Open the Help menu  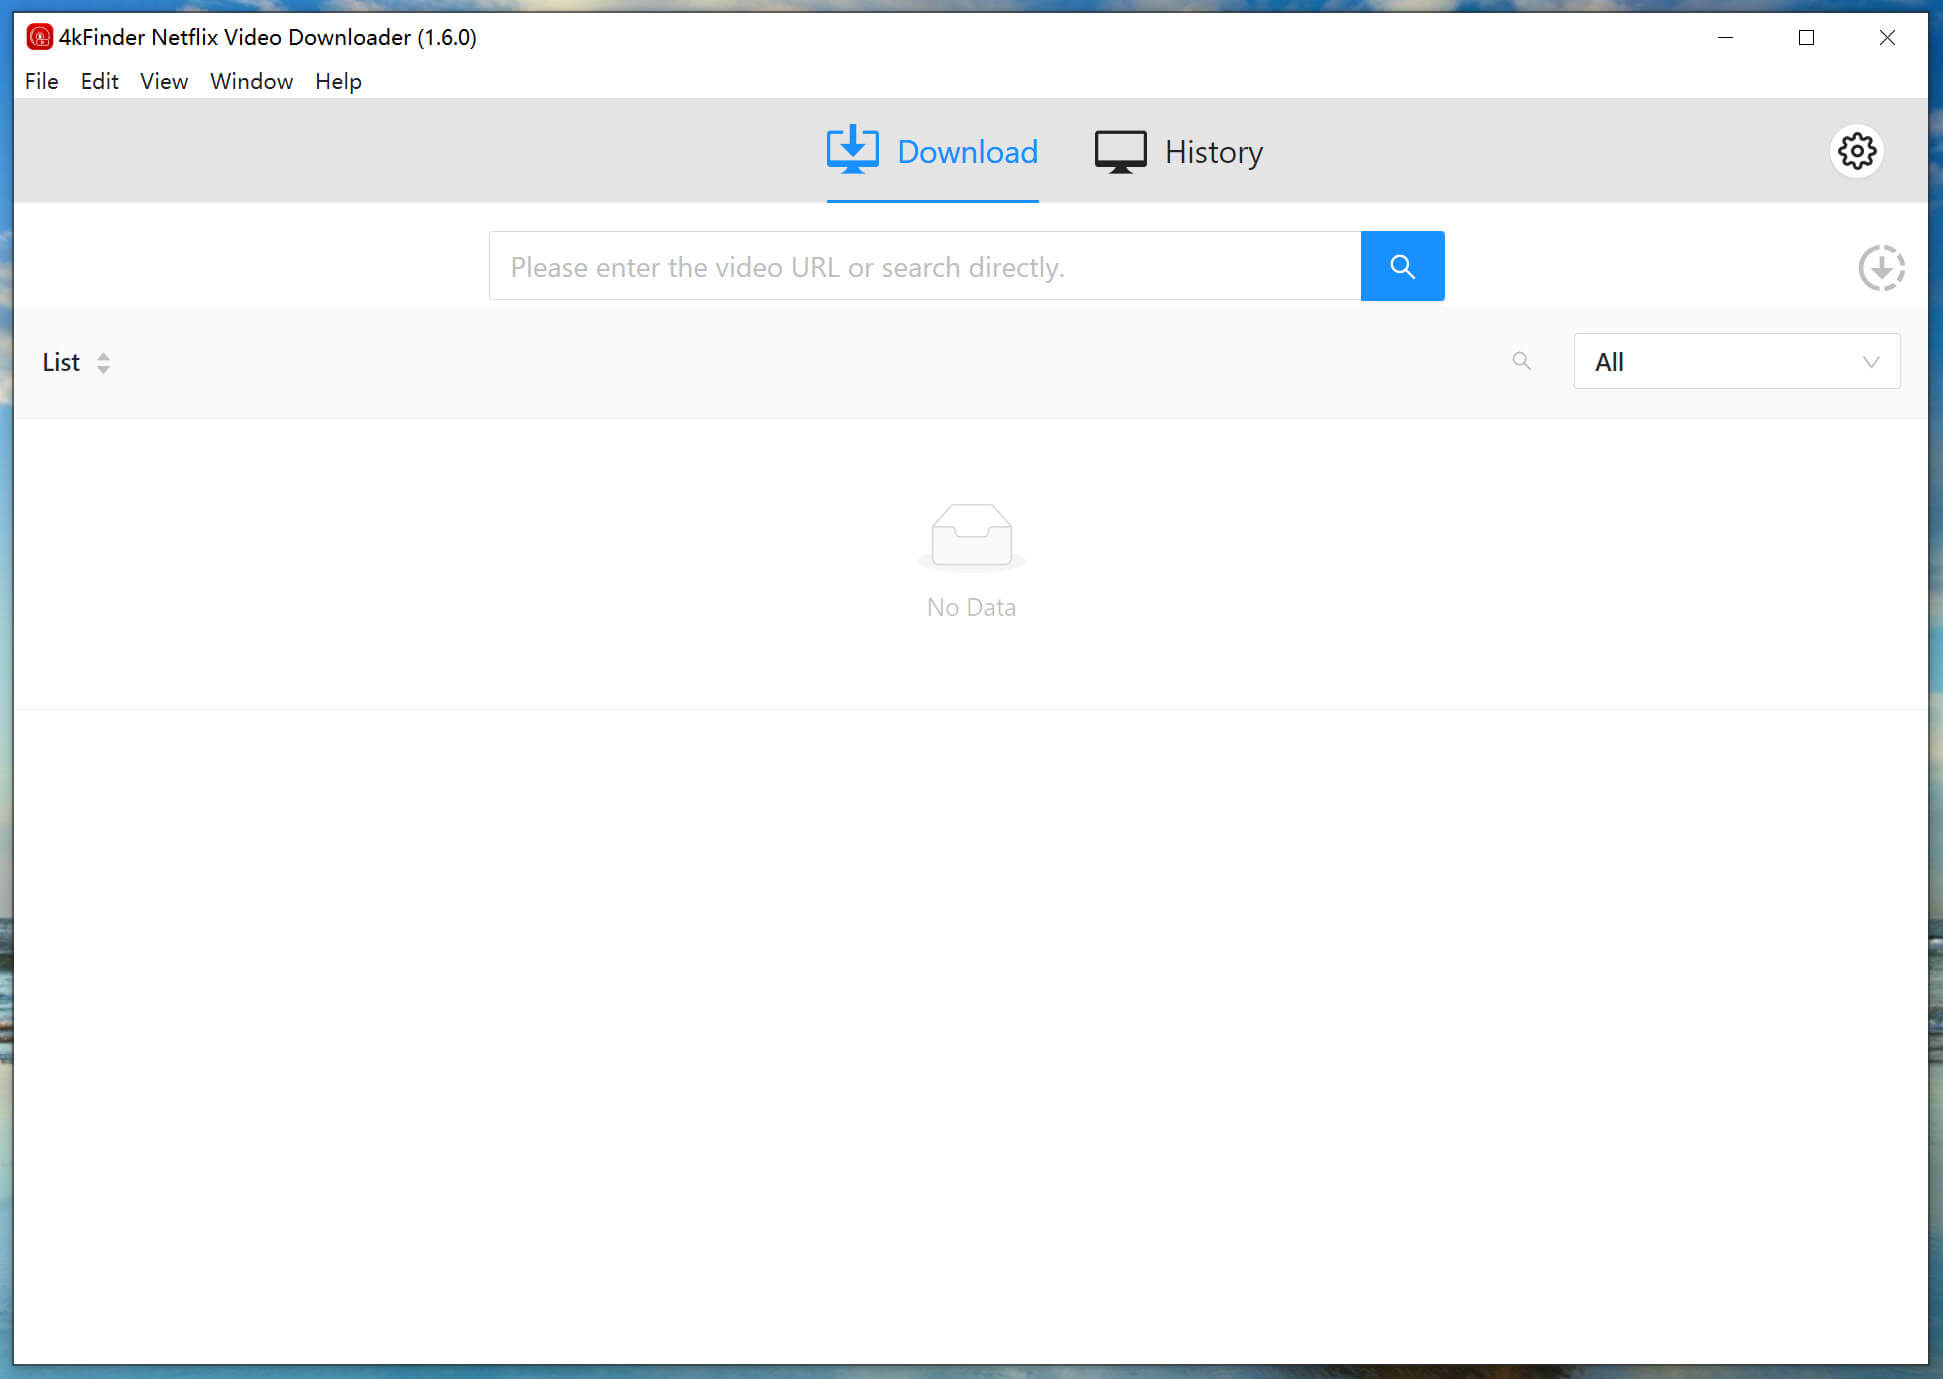(x=339, y=81)
